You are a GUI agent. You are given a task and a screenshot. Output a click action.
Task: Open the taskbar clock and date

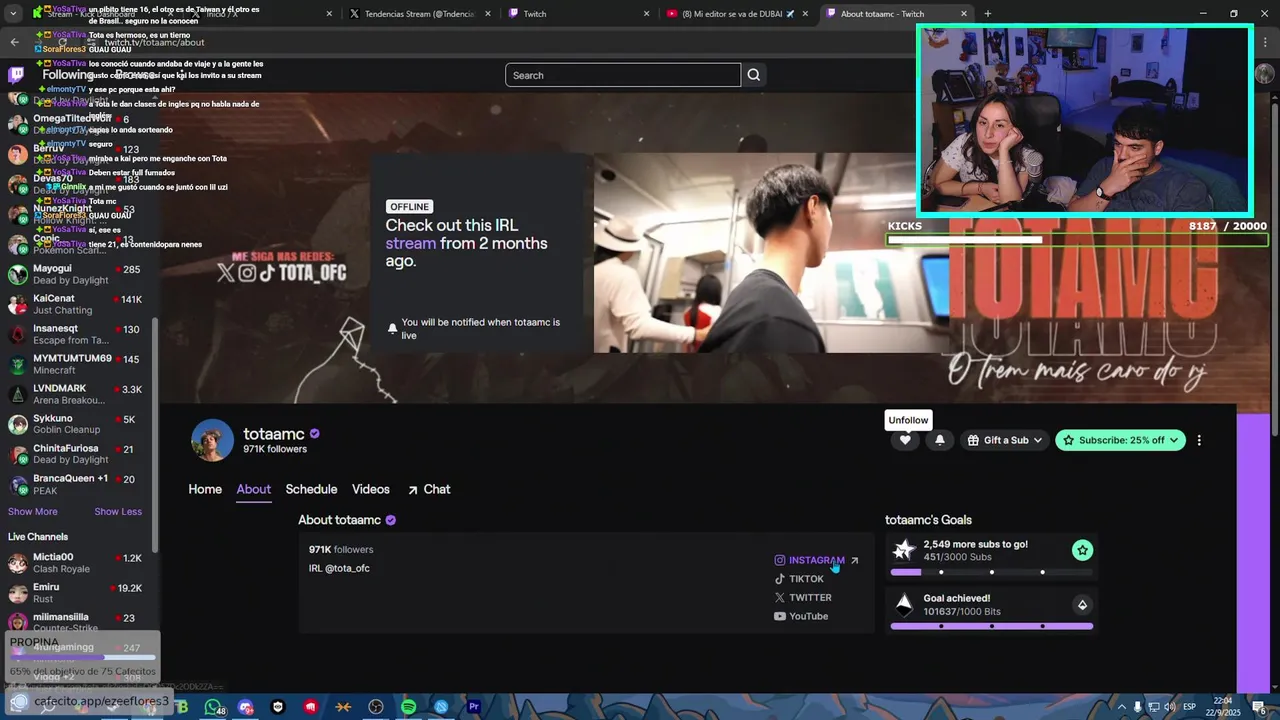(x=1222, y=707)
